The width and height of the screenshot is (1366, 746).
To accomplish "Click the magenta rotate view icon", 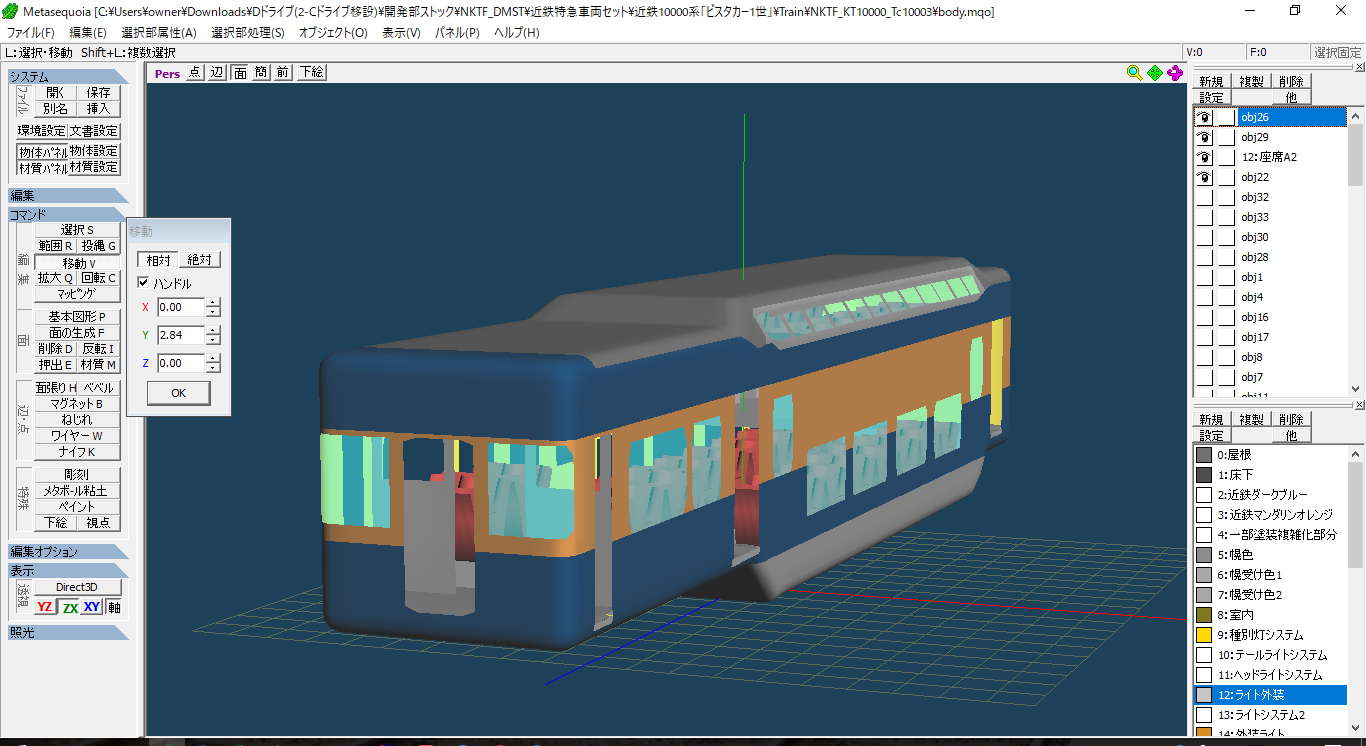I will pyautogui.click(x=1175, y=72).
